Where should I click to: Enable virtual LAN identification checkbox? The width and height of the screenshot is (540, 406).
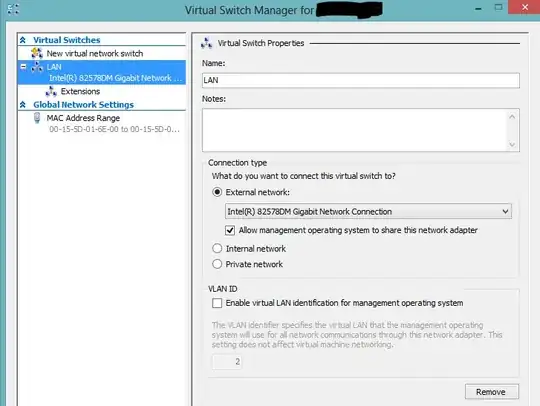pos(217,303)
